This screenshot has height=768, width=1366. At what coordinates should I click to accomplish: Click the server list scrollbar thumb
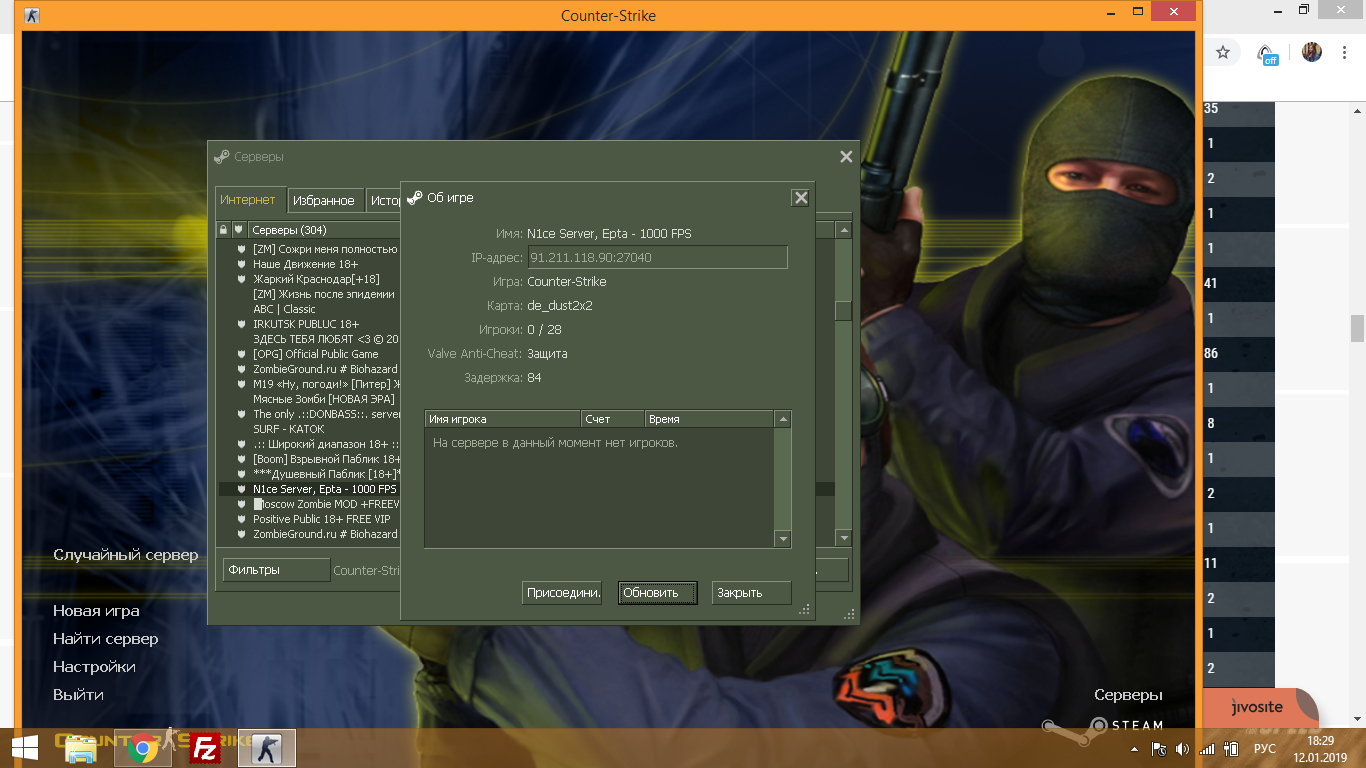point(844,311)
